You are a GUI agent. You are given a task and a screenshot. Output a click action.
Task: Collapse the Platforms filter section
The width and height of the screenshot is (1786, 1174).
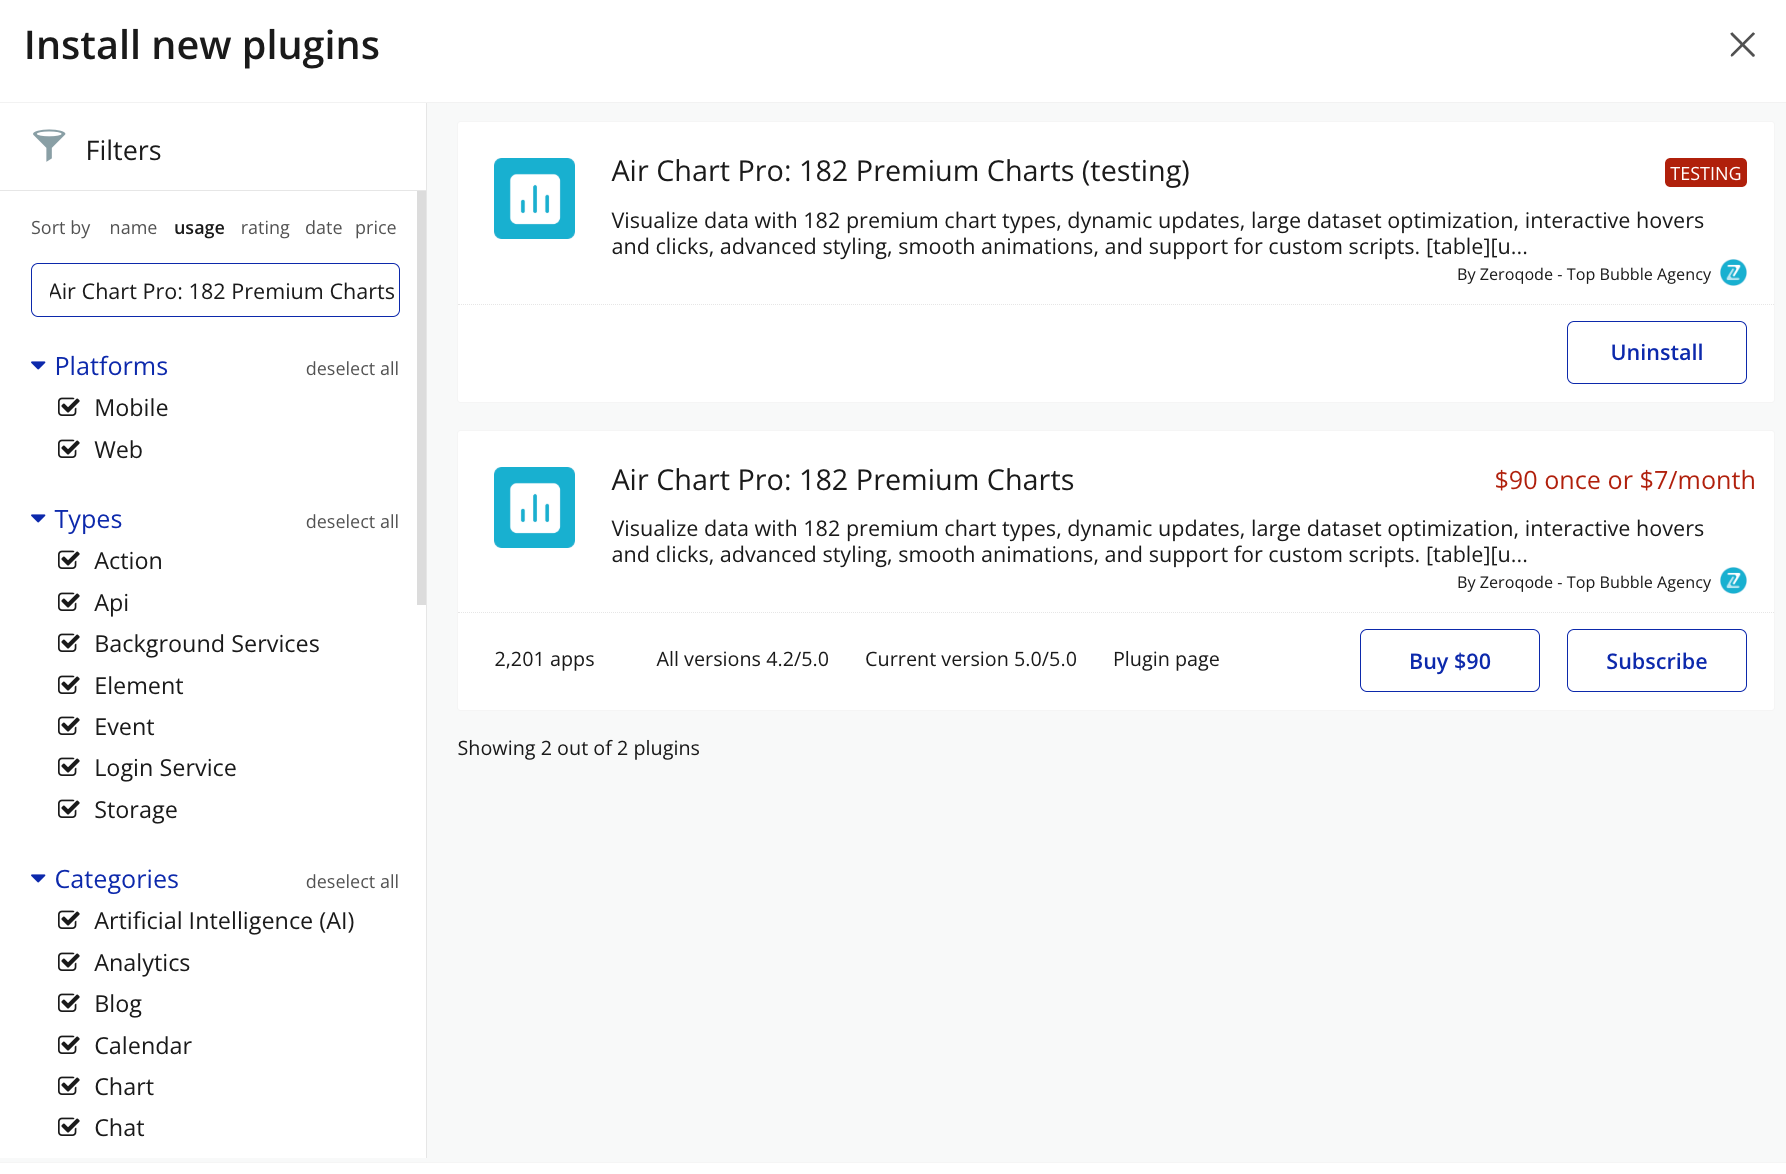click(38, 366)
